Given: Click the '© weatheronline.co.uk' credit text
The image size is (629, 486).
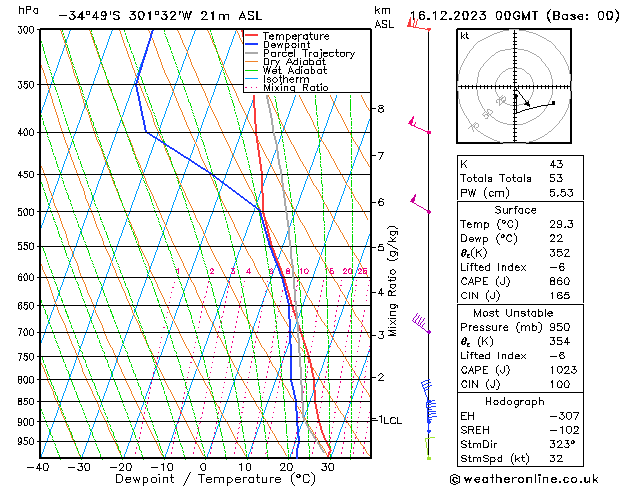Looking at the screenshot, I should (524, 479).
